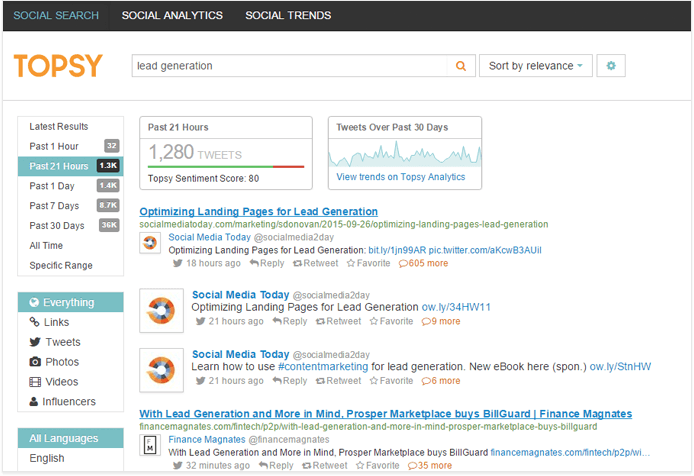Select Latest Results filter
694x476 pixels.
(71, 127)
